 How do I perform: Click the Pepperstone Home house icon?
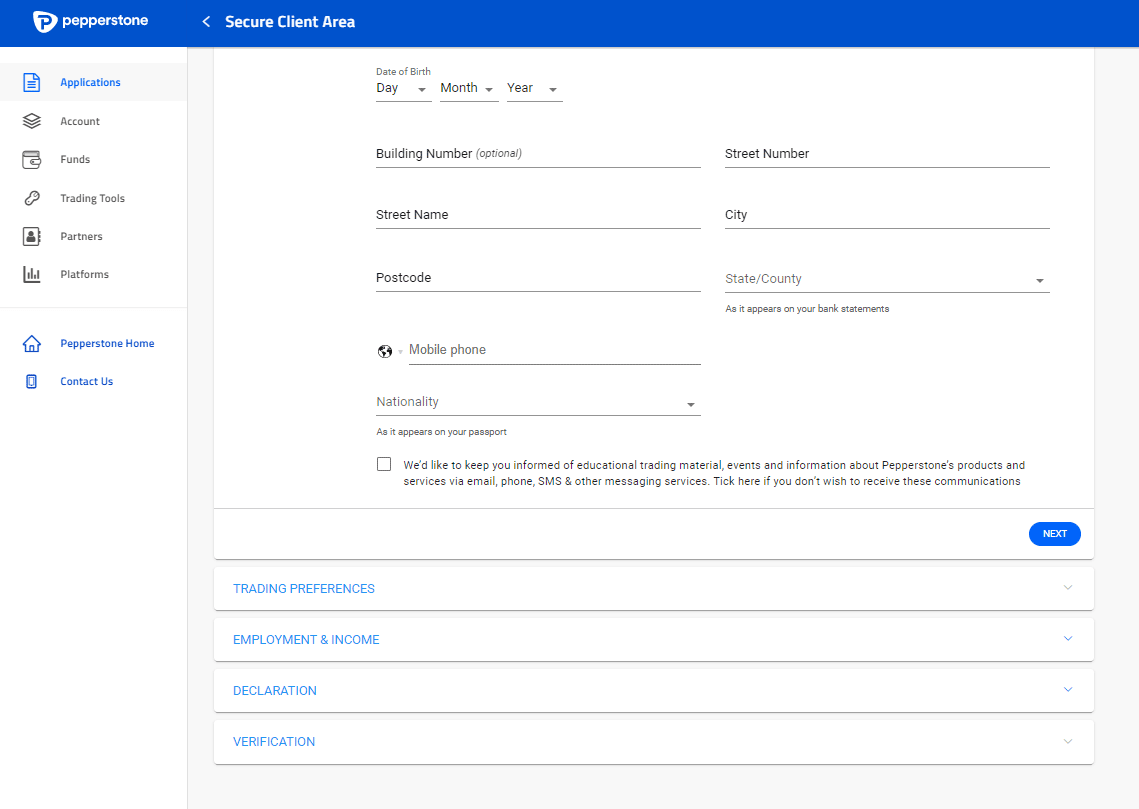click(32, 343)
